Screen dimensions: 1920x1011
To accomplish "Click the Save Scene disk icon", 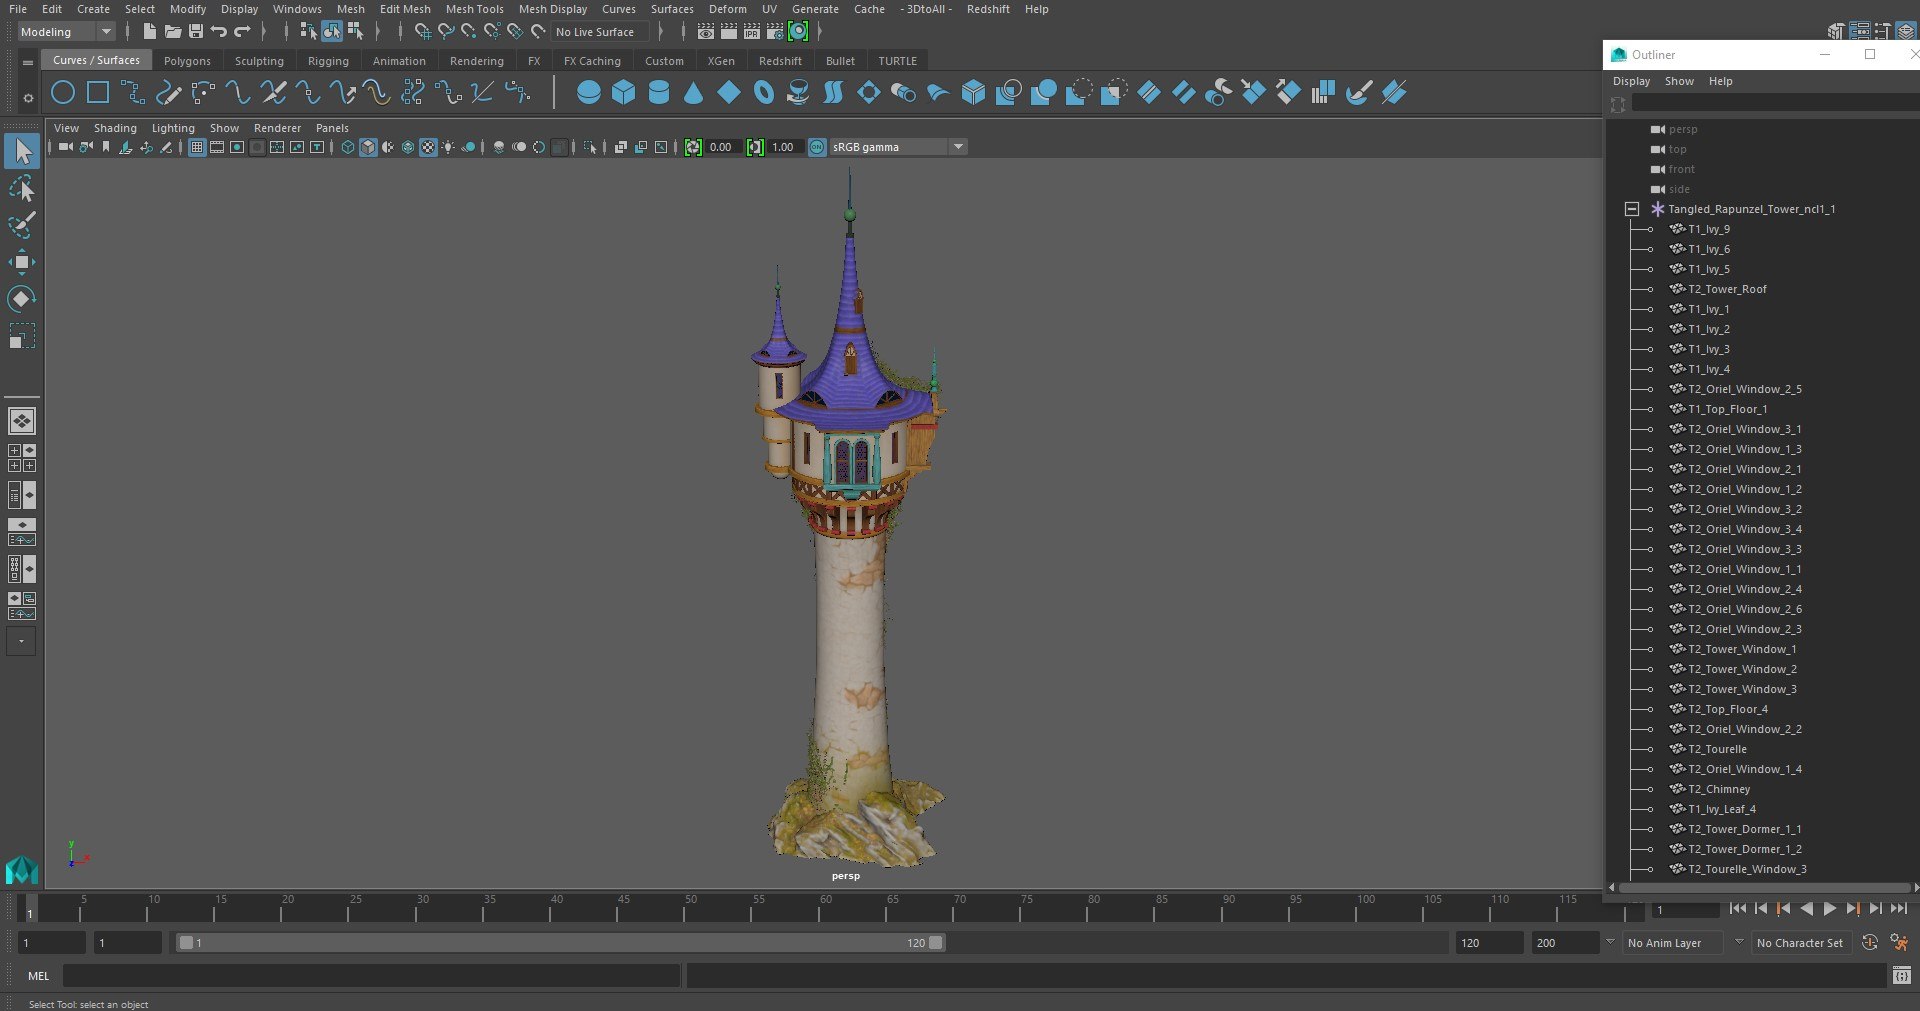I will pos(196,32).
